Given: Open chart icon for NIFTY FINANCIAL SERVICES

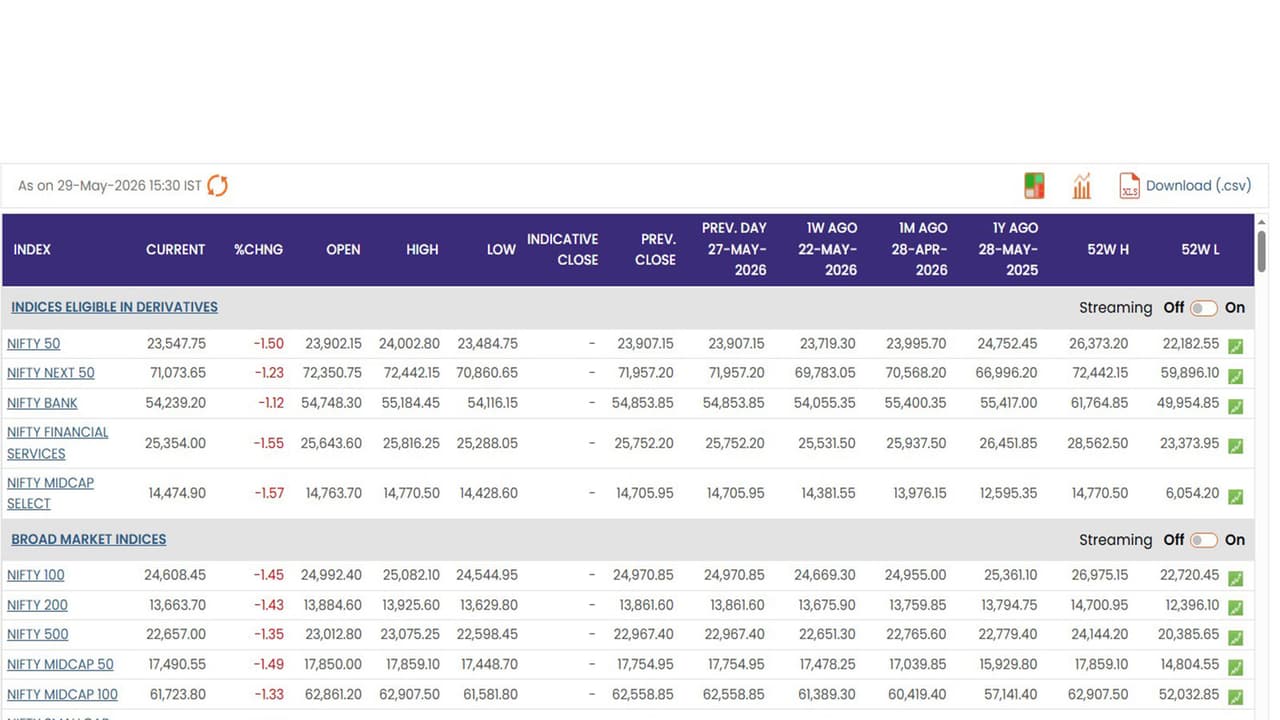Looking at the screenshot, I should point(1236,446).
